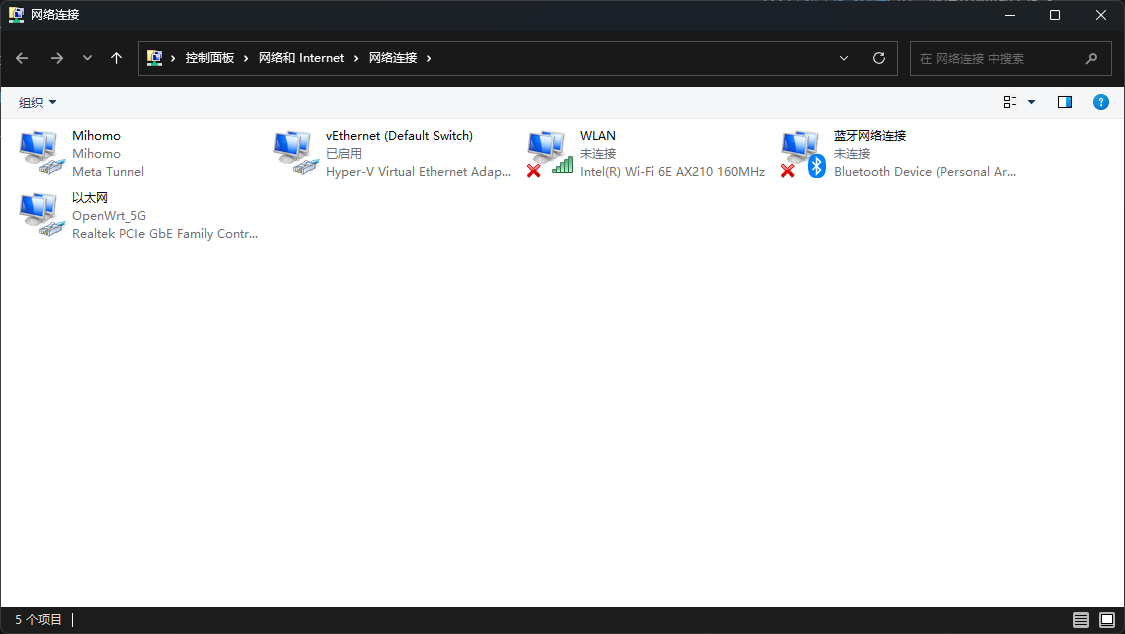This screenshot has width=1125, height=634.
Task: Refresh the network connections list
Action: [879, 58]
